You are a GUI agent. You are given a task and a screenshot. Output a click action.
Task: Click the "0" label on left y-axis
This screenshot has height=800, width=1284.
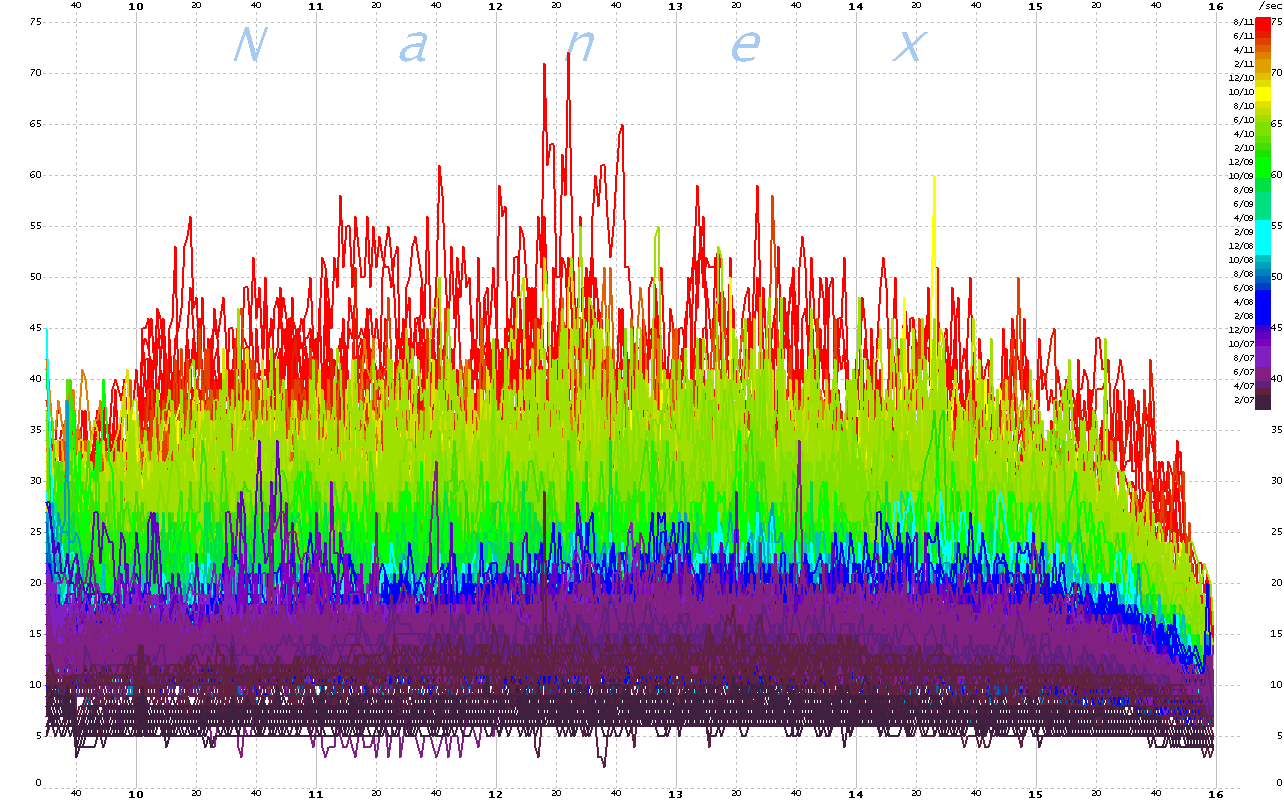tap(39, 781)
